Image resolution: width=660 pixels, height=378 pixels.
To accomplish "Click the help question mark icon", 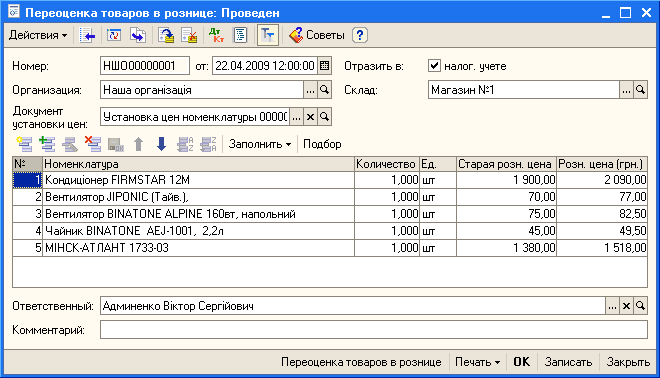I will [359, 35].
